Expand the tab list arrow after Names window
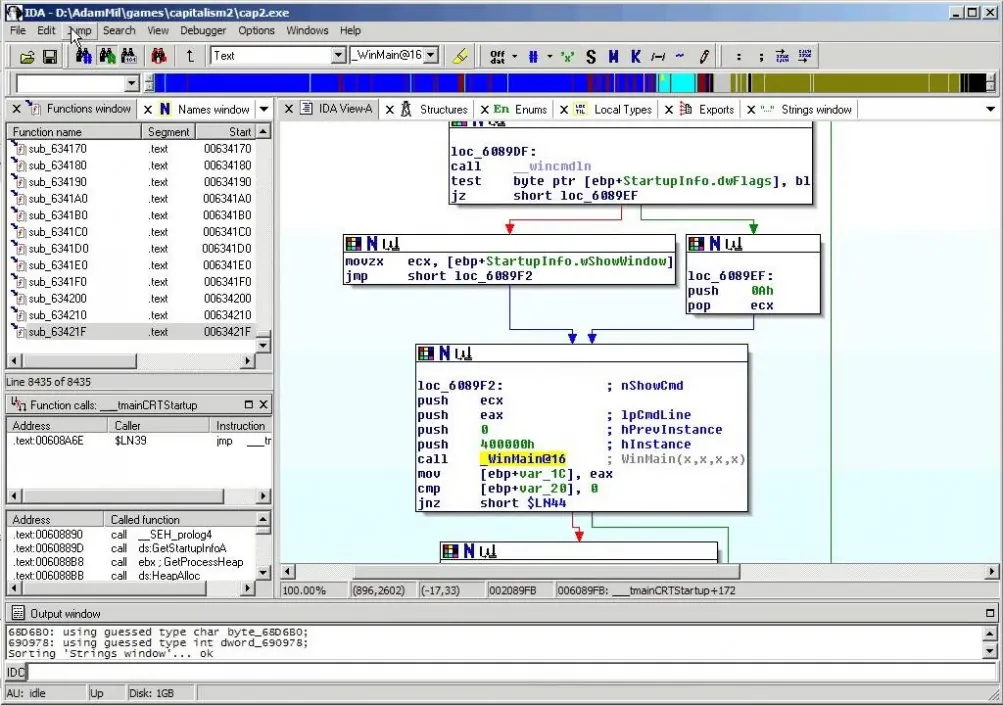This screenshot has width=1003, height=705. click(x=264, y=109)
